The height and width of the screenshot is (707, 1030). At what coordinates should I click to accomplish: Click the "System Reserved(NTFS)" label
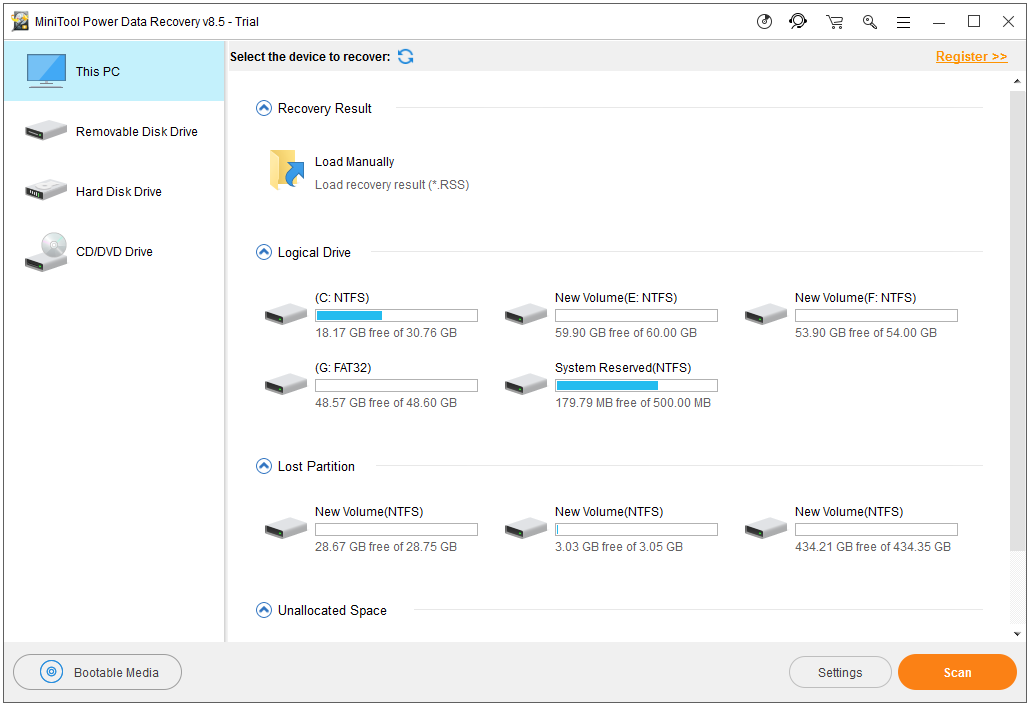pos(623,368)
